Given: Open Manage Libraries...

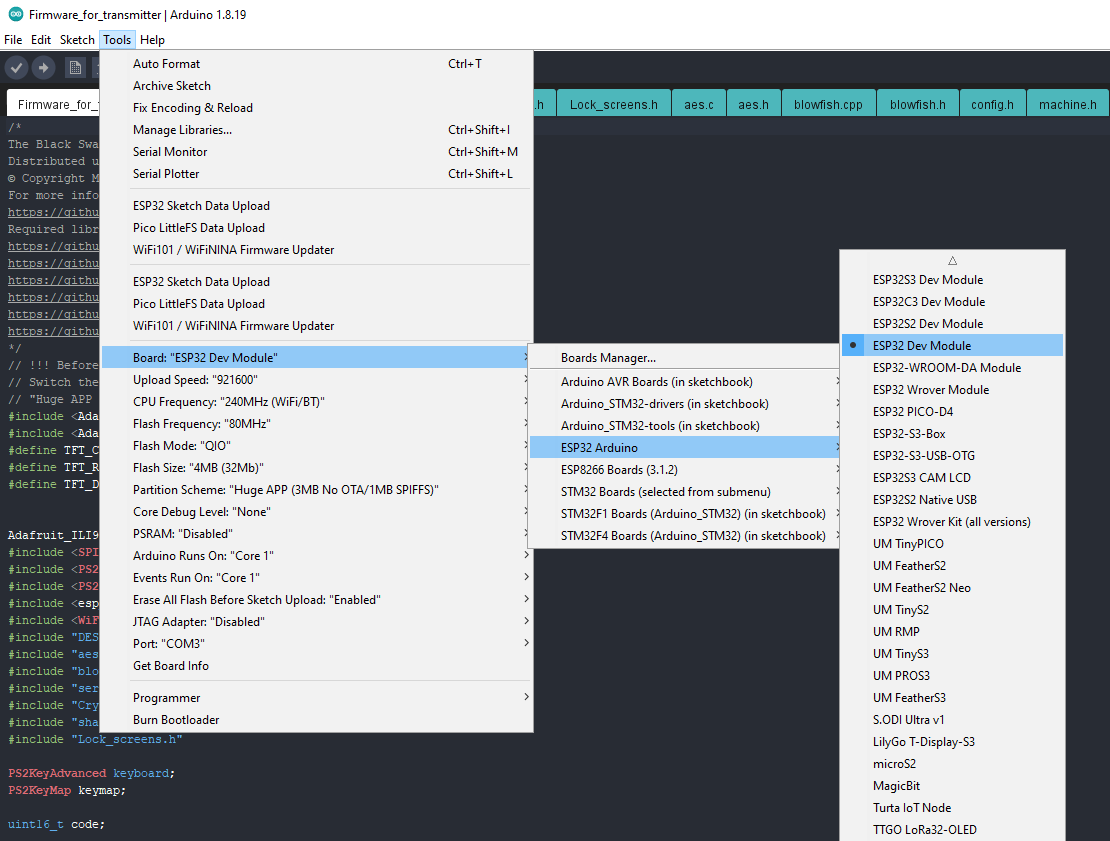Looking at the screenshot, I should (x=316, y=130).
